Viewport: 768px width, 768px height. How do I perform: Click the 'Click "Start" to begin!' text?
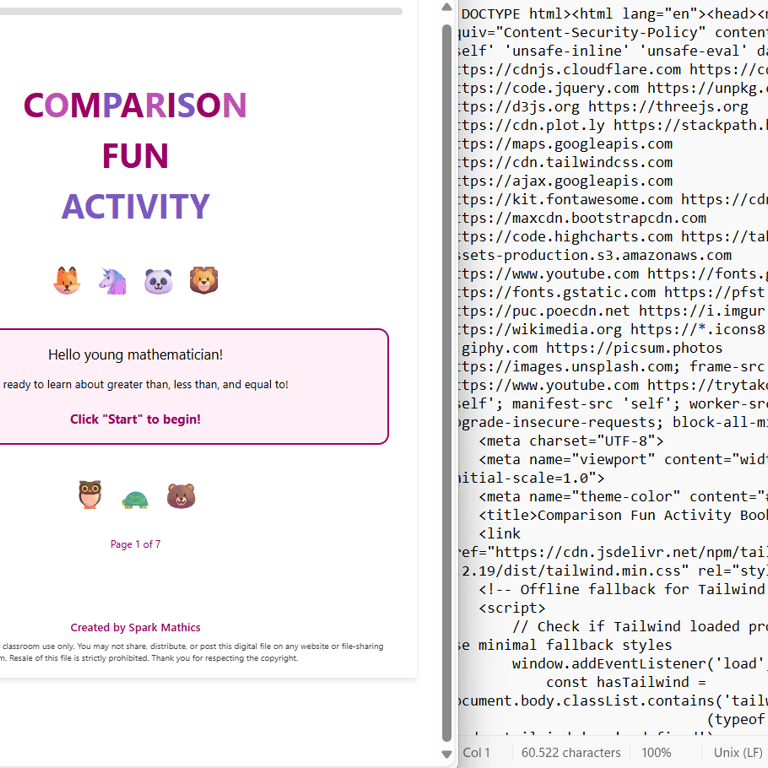click(x=135, y=419)
